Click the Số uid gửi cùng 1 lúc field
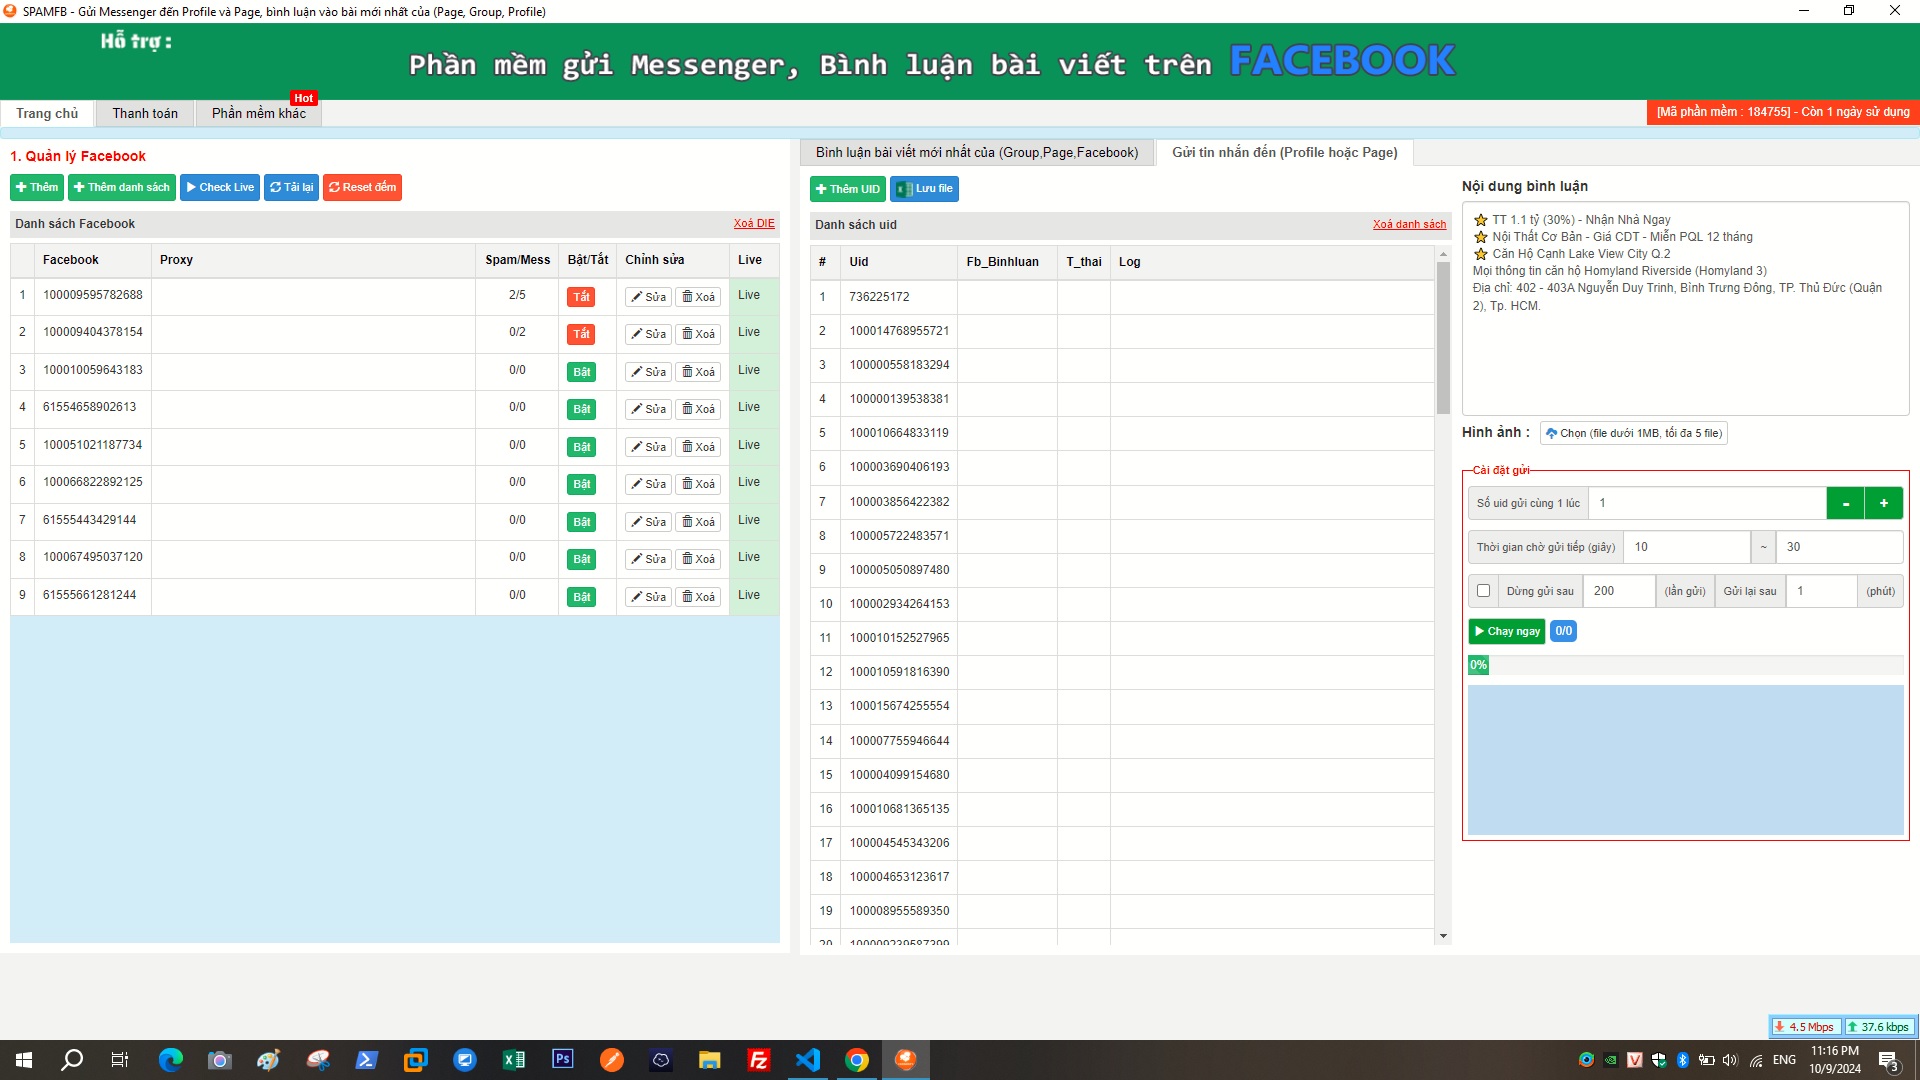 tap(1708, 503)
